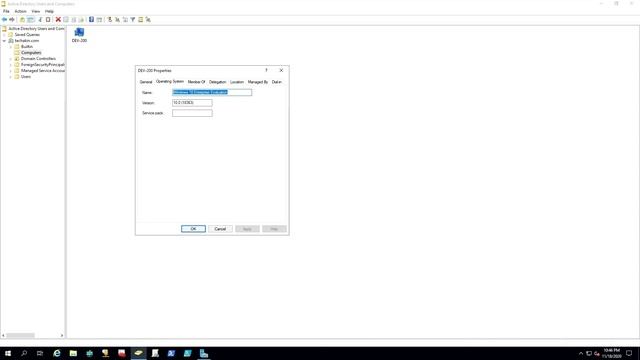Click tree pane scrollbar left arrow
The height and width of the screenshot is (360, 640).
click(x=3, y=336)
